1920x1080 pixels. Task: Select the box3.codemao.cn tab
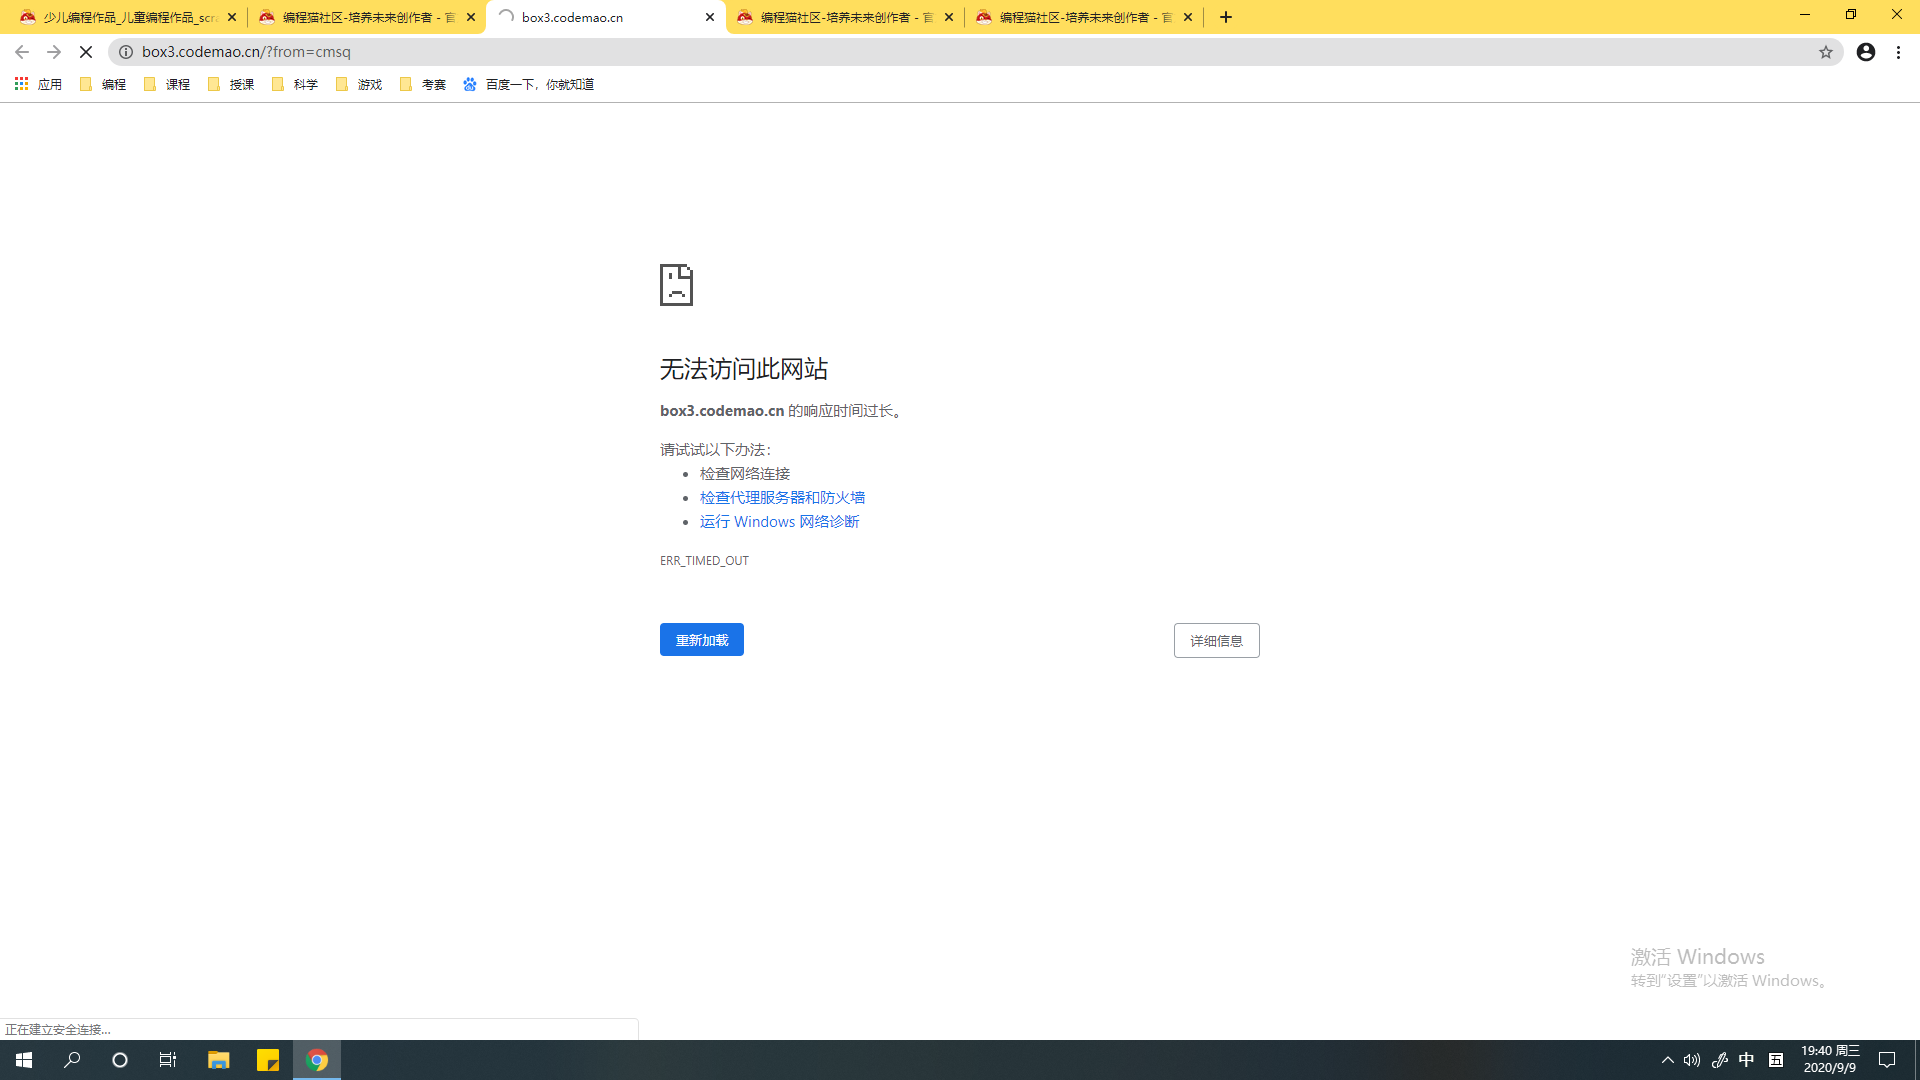[606, 17]
